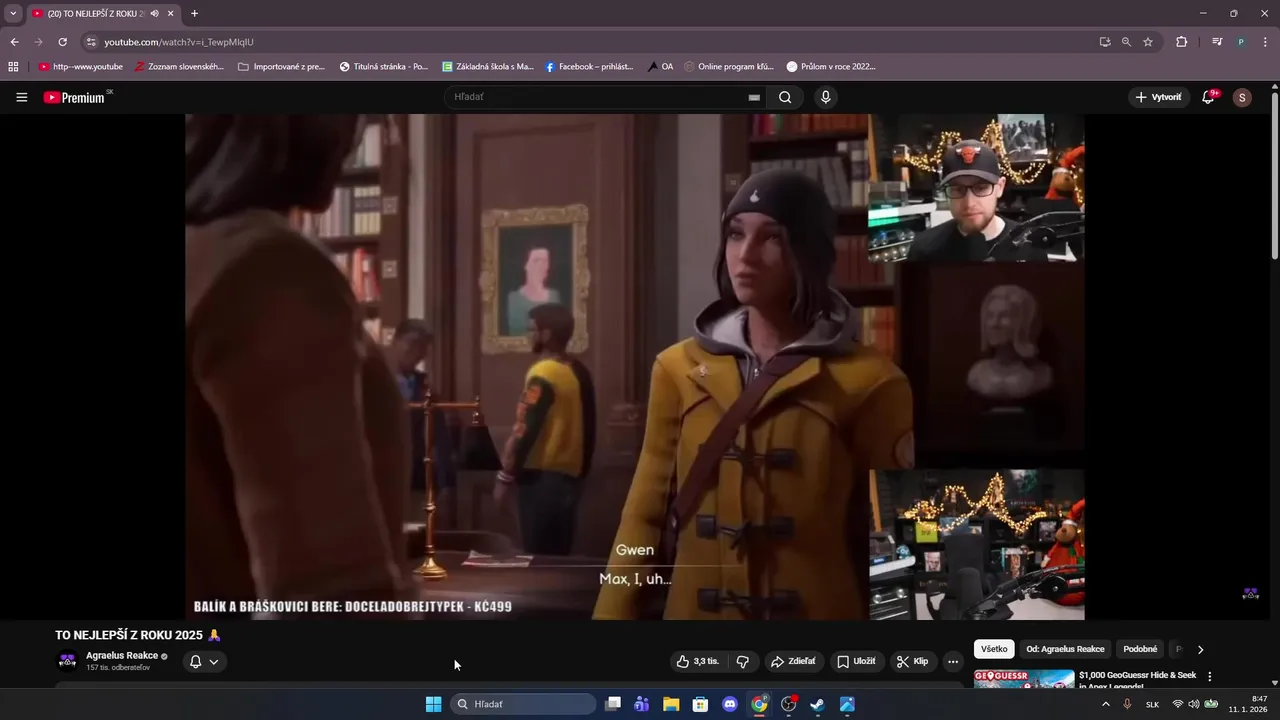The height and width of the screenshot is (720, 1280).
Task: Close the TO NEJLEPŠÍ Z ROKU tab
Action: click(x=171, y=14)
